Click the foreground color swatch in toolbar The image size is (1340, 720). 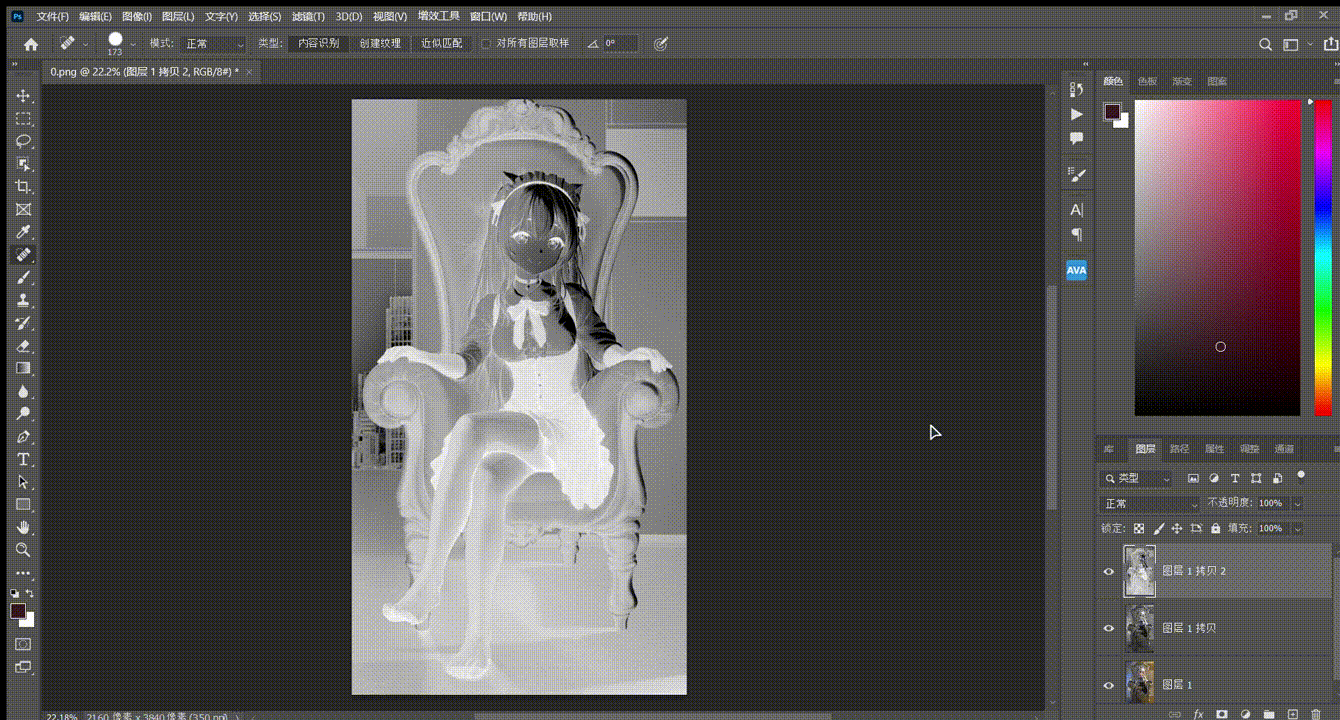click(18, 611)
